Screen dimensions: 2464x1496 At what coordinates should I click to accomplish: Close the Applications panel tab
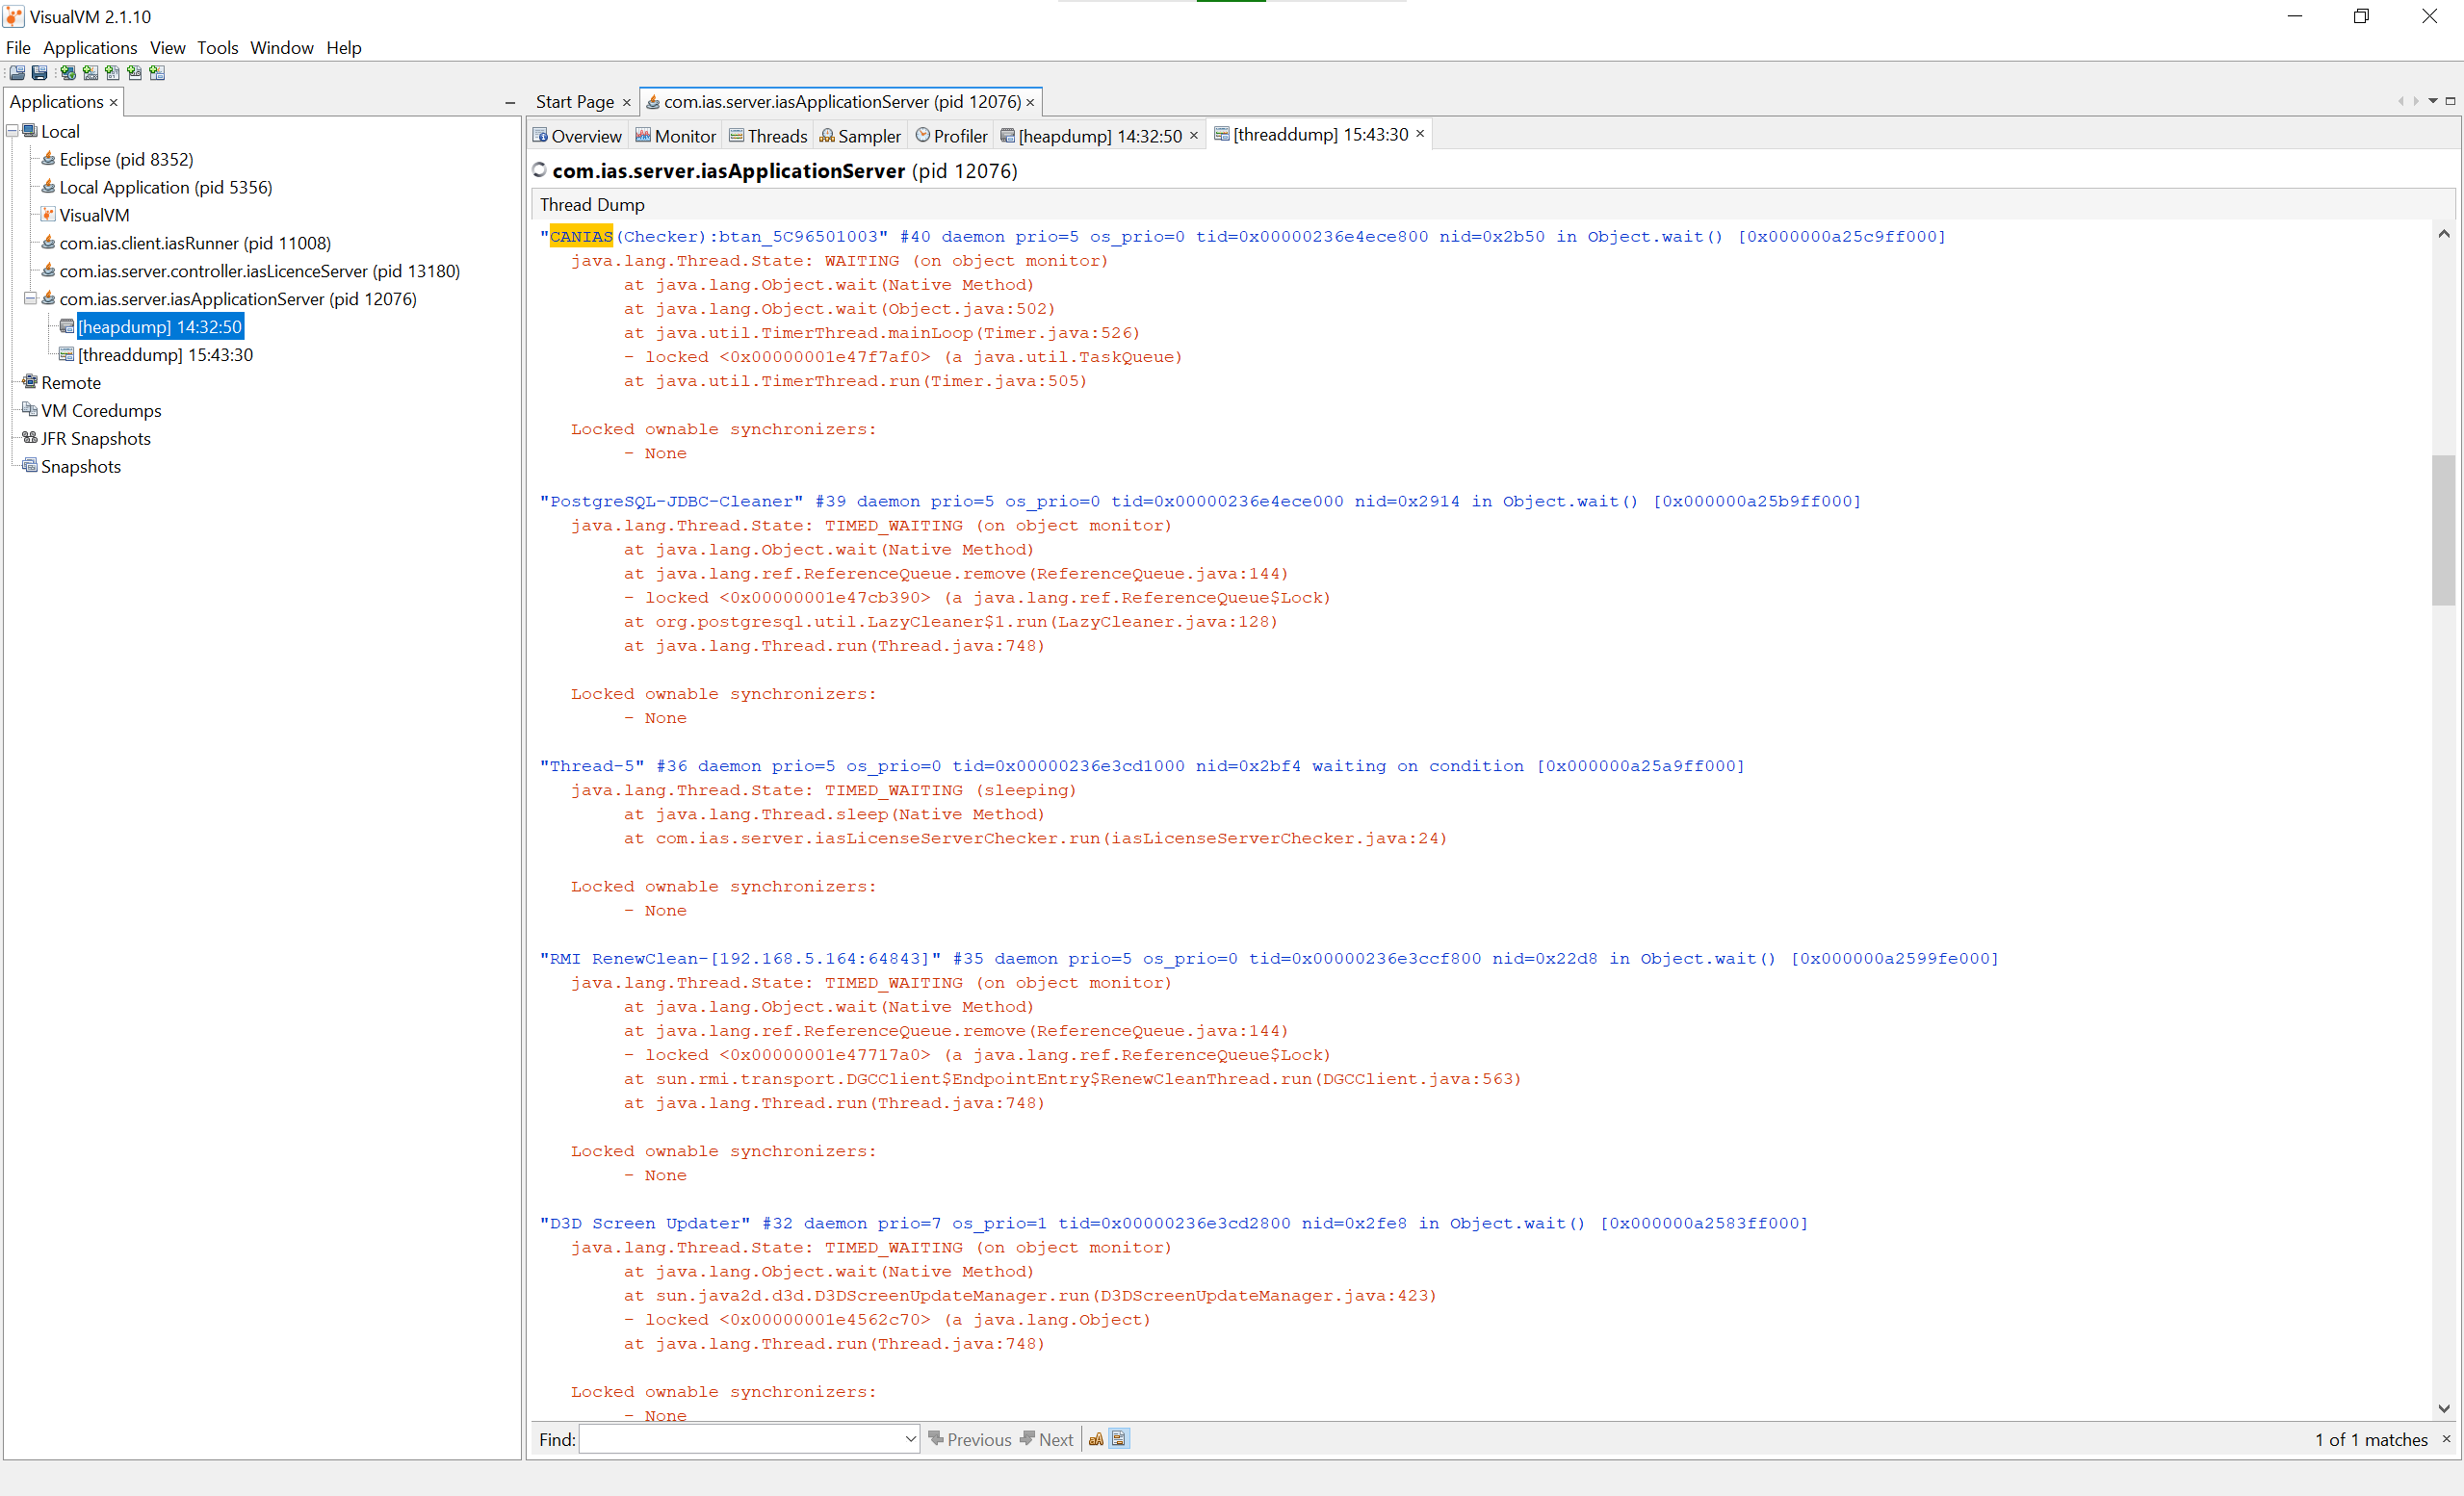pos(114,103)
